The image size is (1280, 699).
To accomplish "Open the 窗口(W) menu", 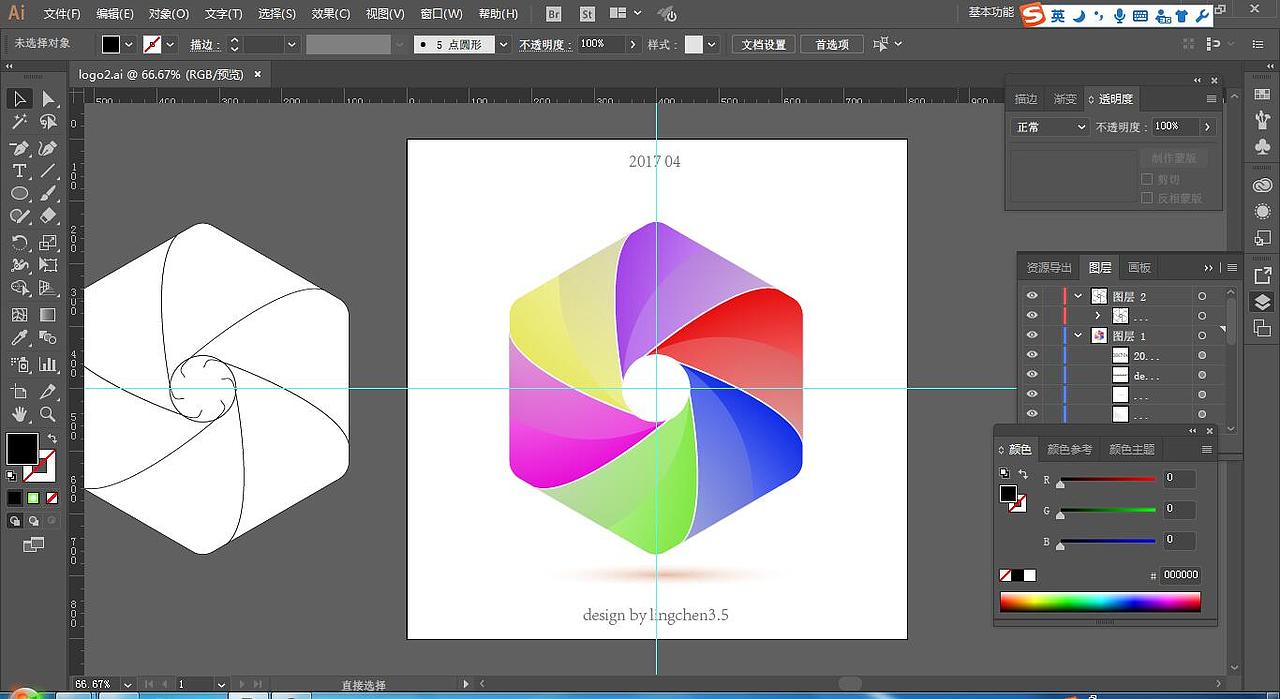I will tap(441, 14).
